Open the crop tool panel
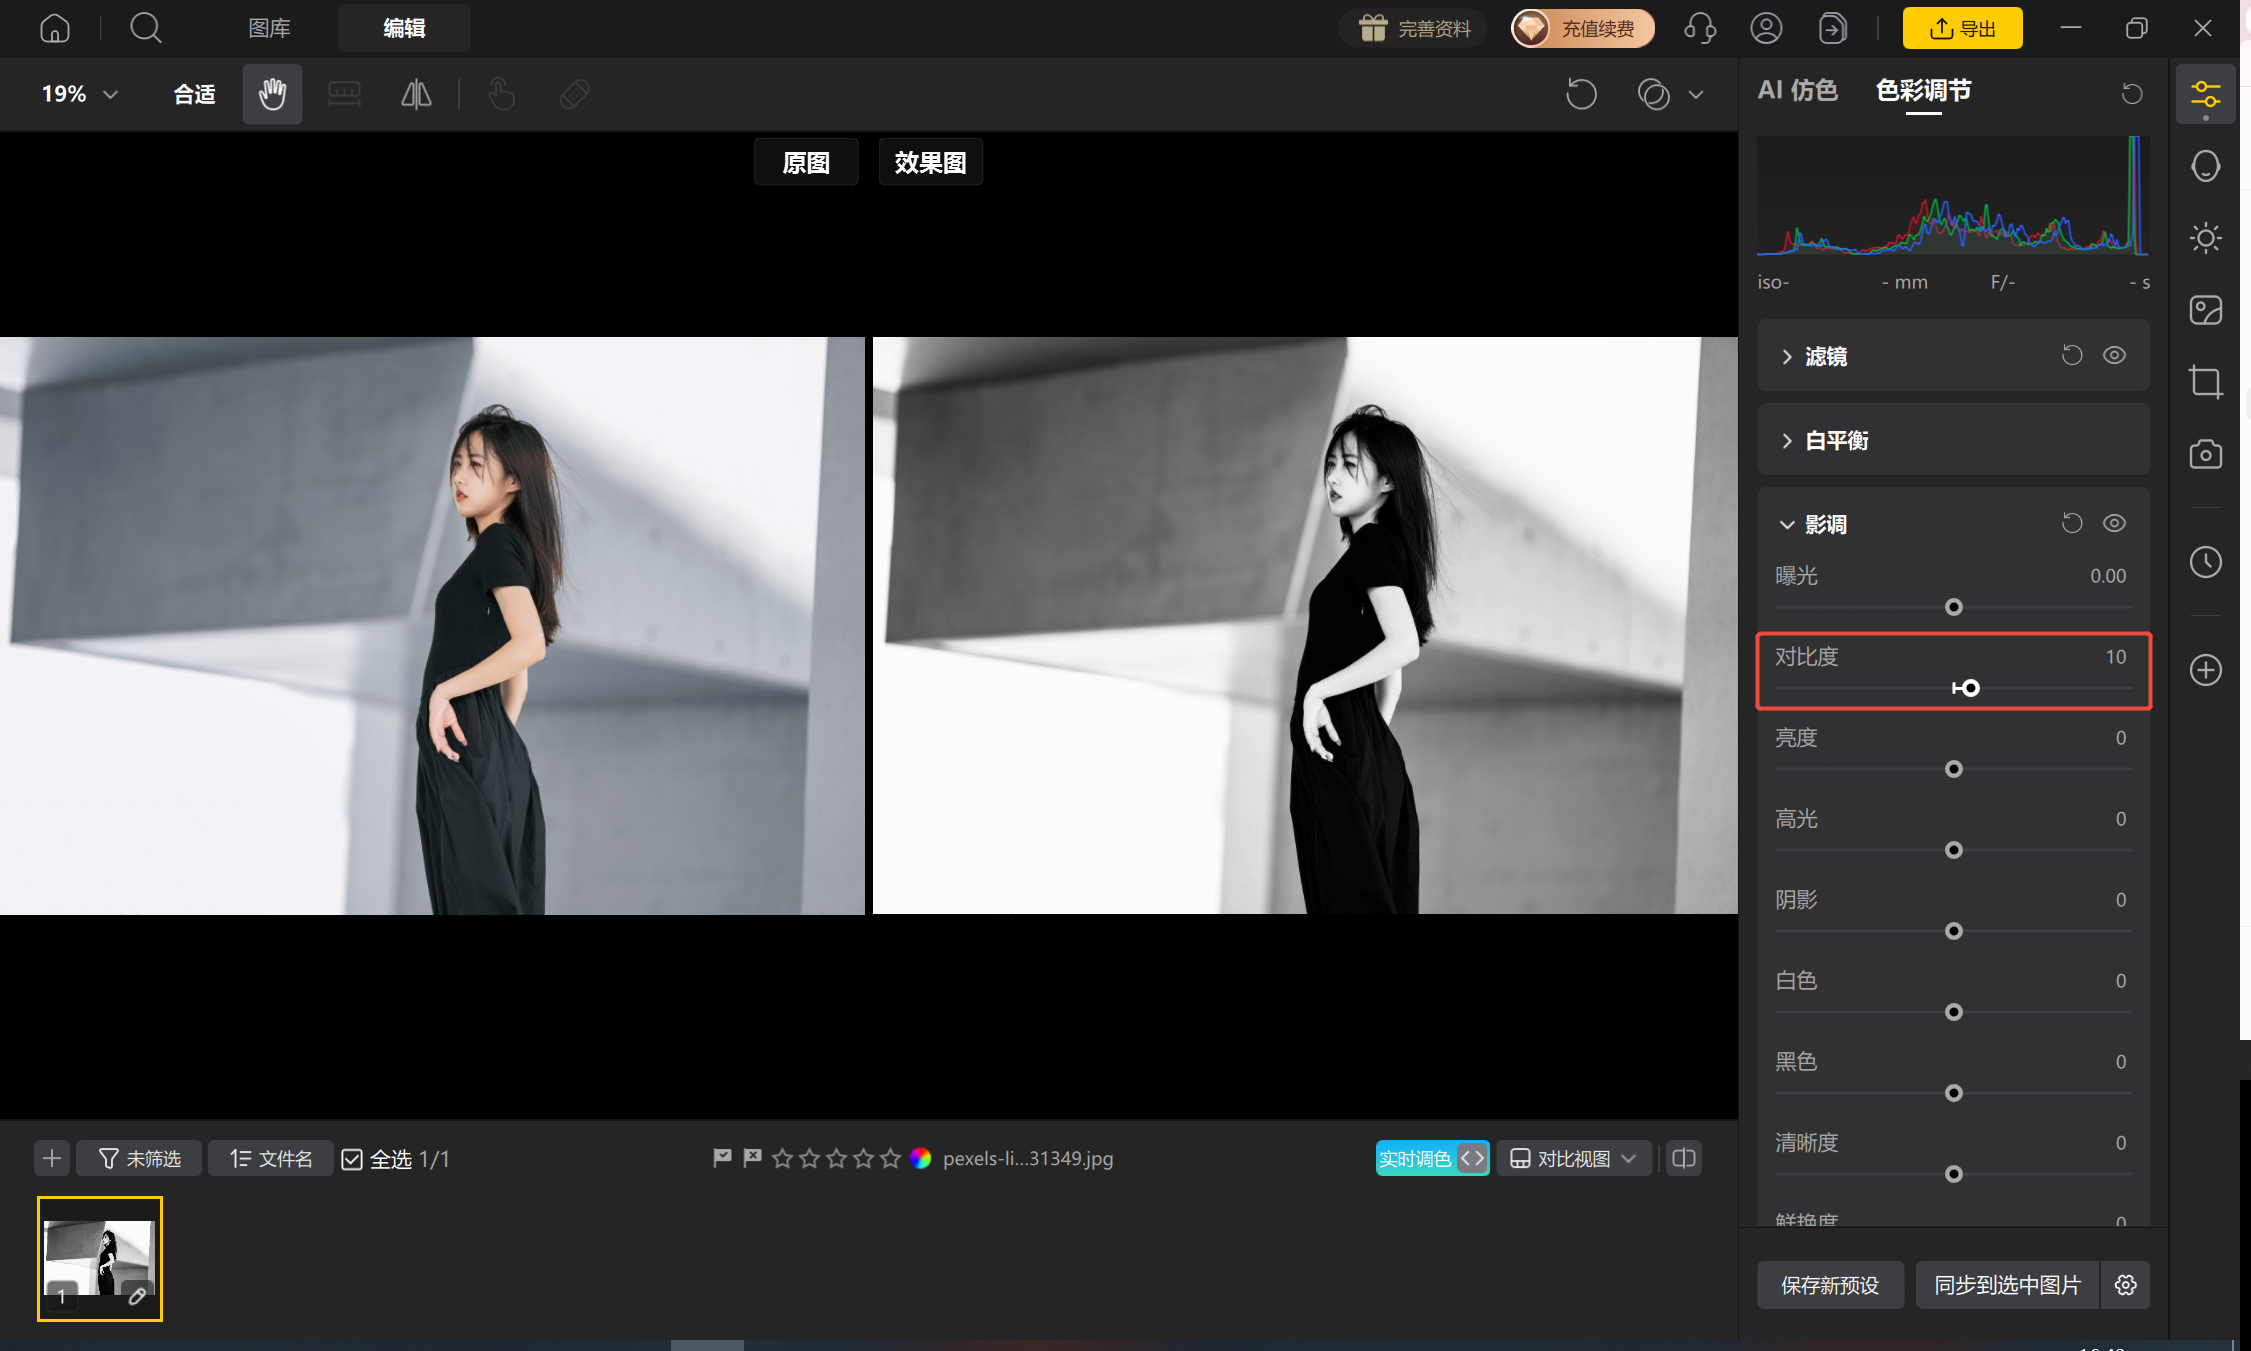 (2205, 382)
